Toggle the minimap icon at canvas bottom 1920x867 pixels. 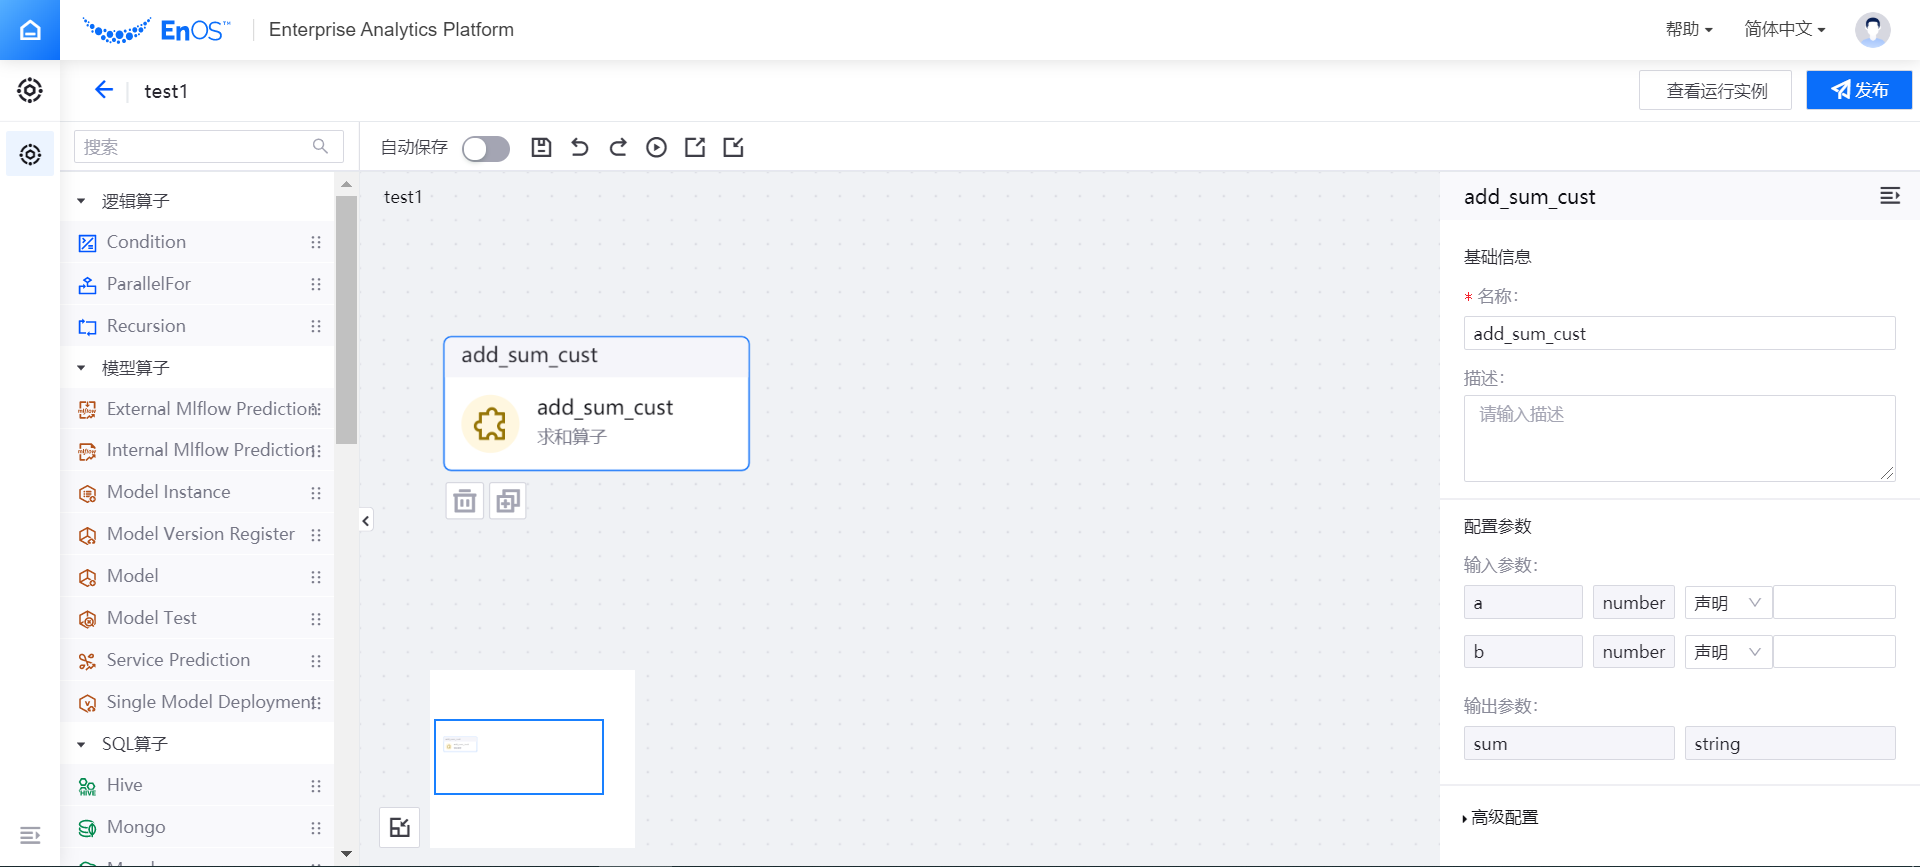(x=400, y=827)
